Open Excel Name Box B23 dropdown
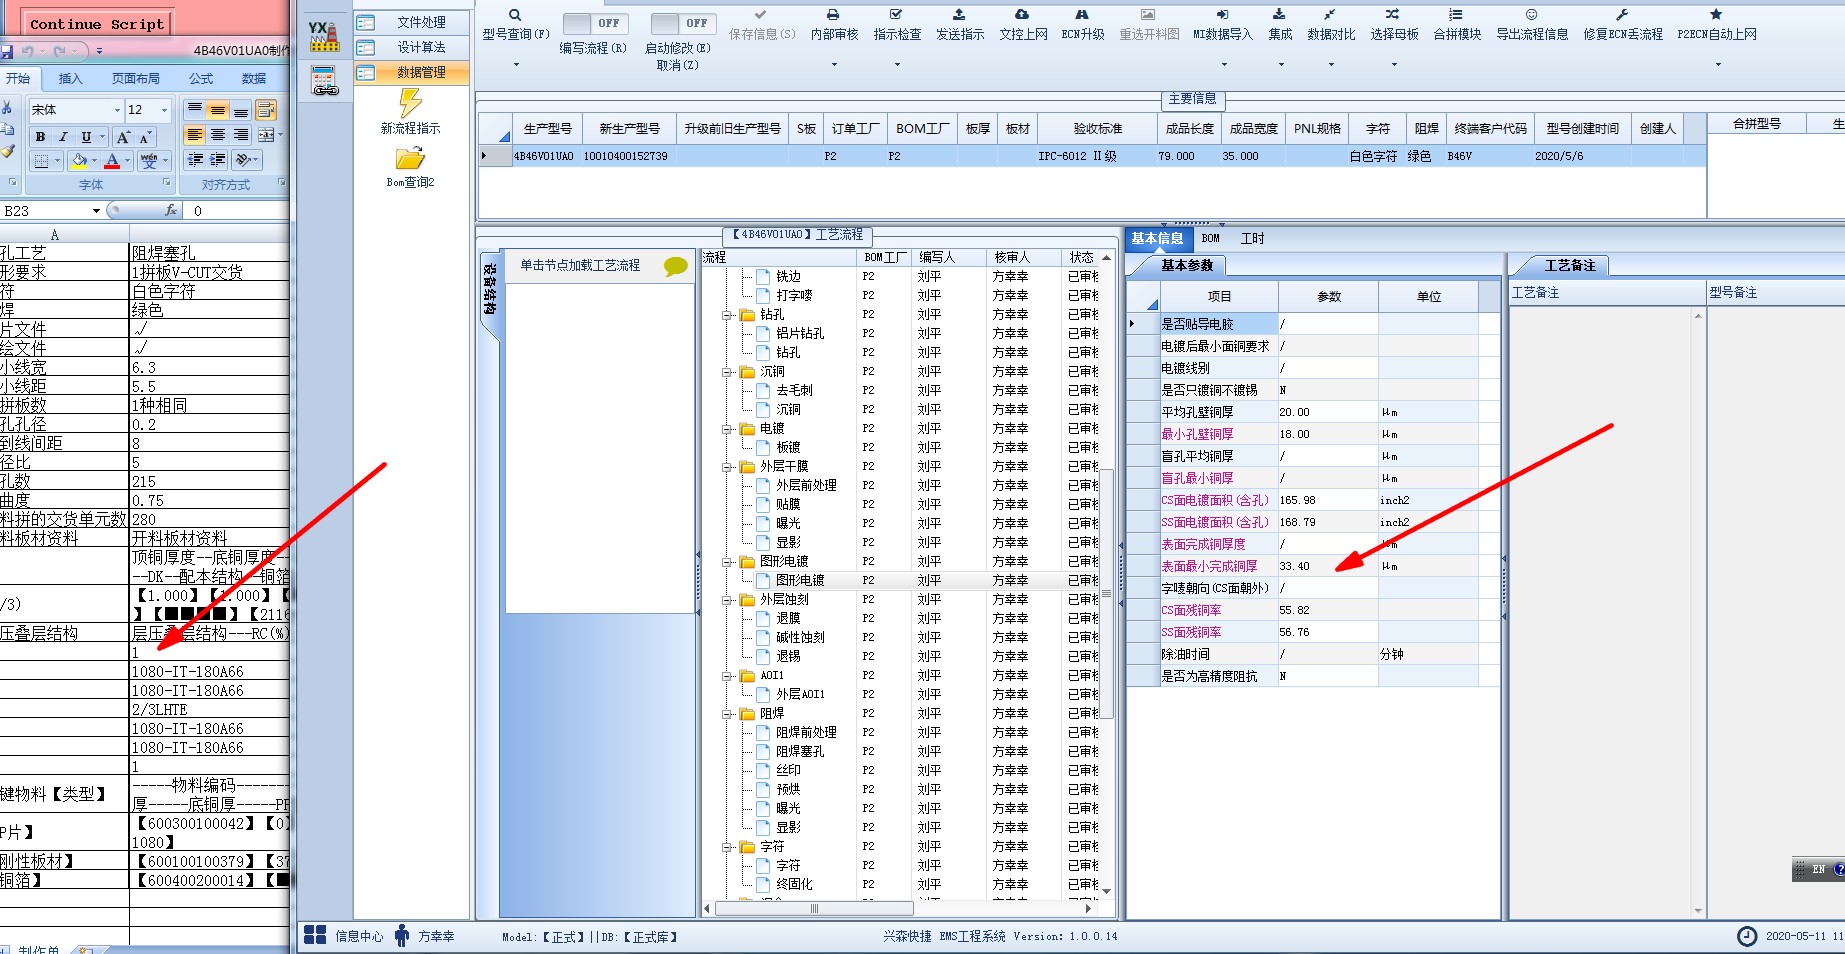The width and height of the screenshot is (1845, 954). point(96,211)
